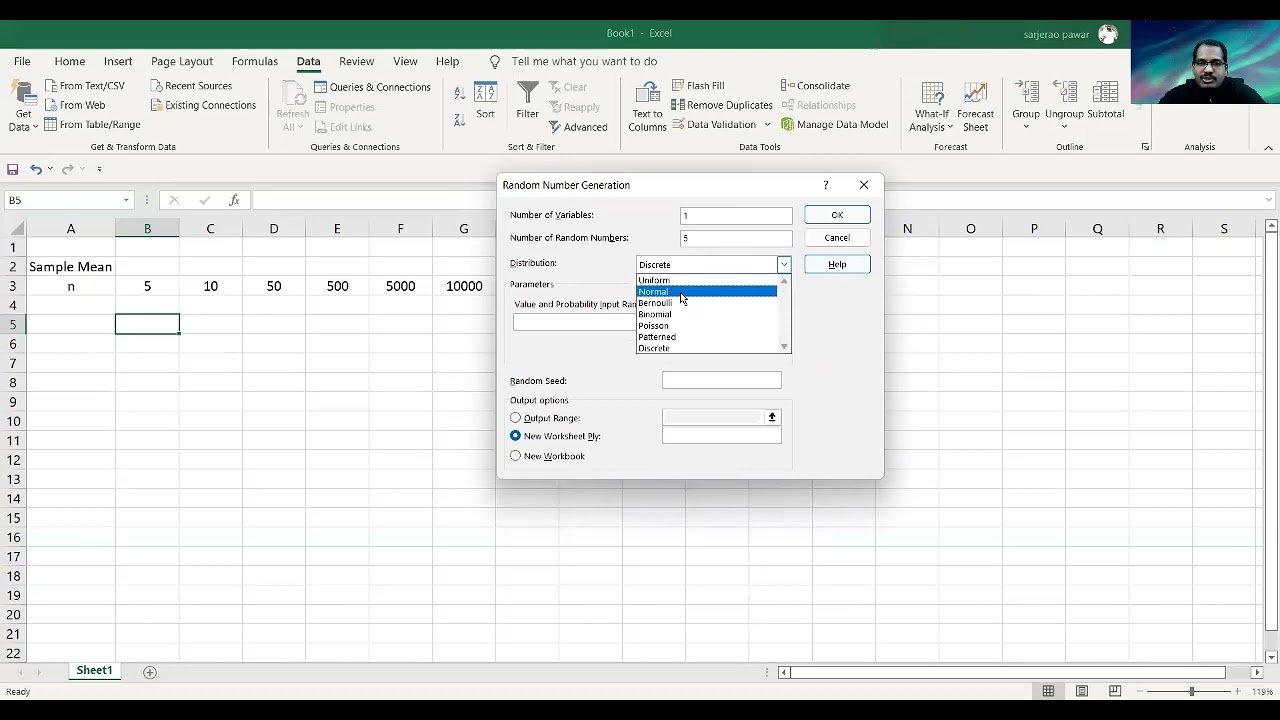
Task: Switch to Page Layout view icon
Action: [x=1082, y=691]
